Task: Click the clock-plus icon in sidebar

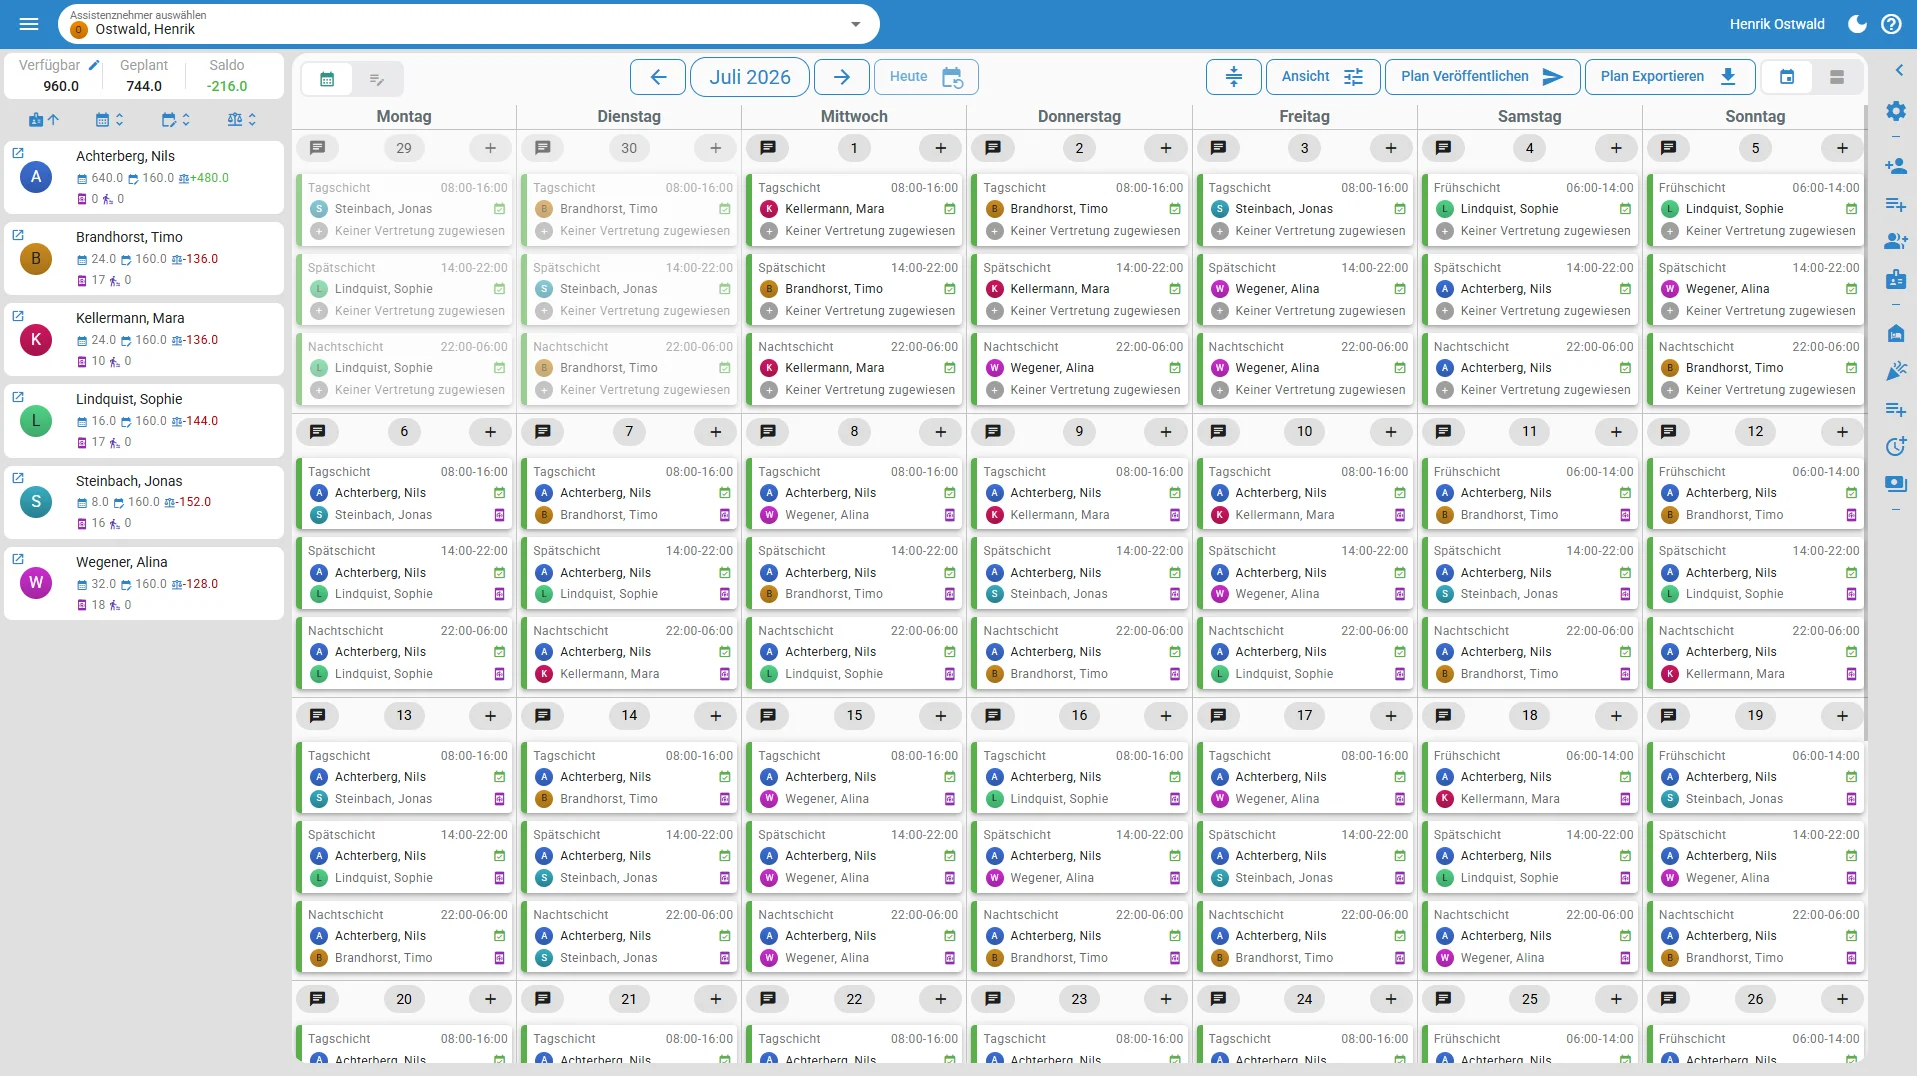Action: [1896, 446]
